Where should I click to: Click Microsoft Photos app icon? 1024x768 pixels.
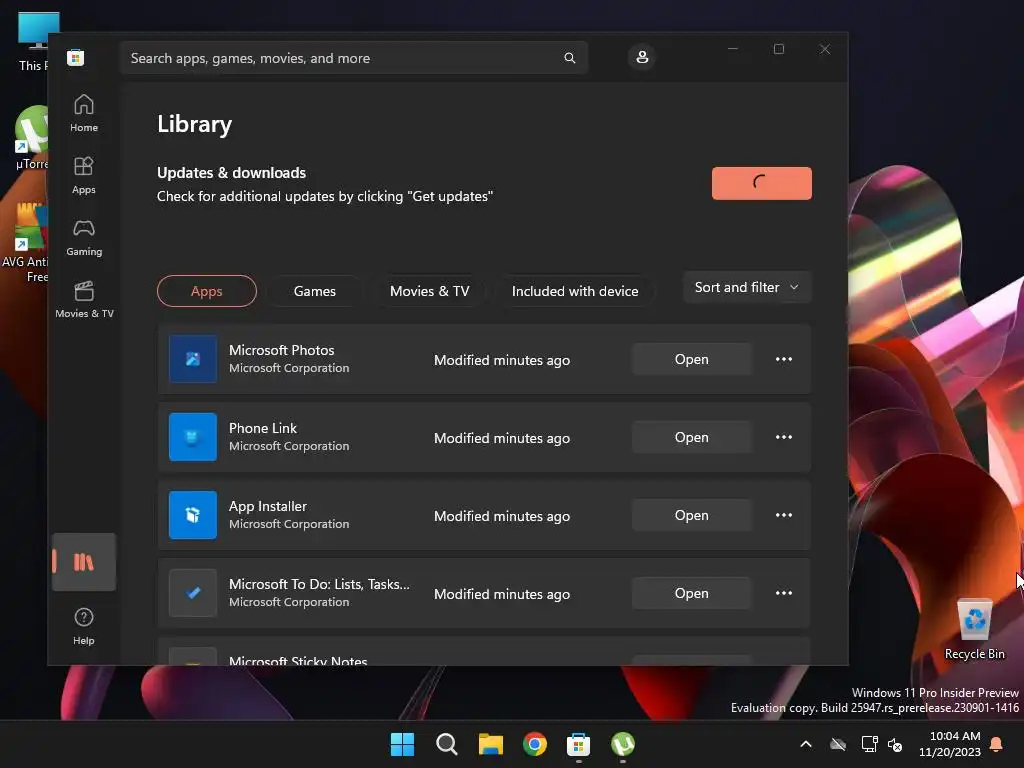193,359
